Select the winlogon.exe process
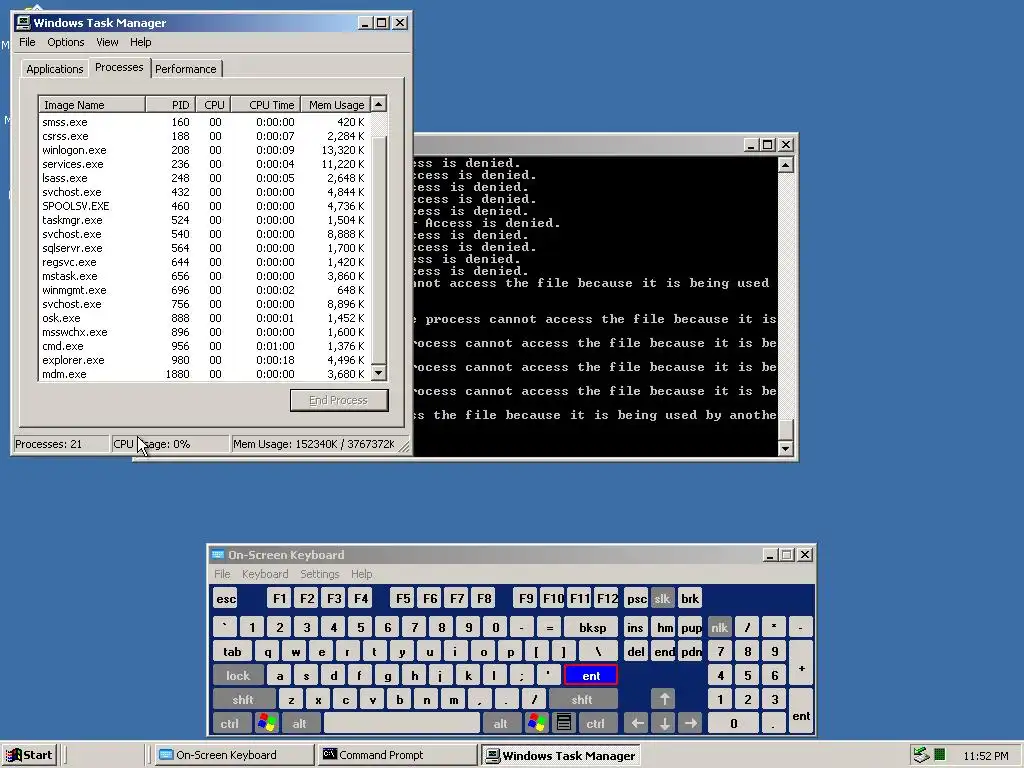Screen dimensions: 1024x768 [204, 150]
